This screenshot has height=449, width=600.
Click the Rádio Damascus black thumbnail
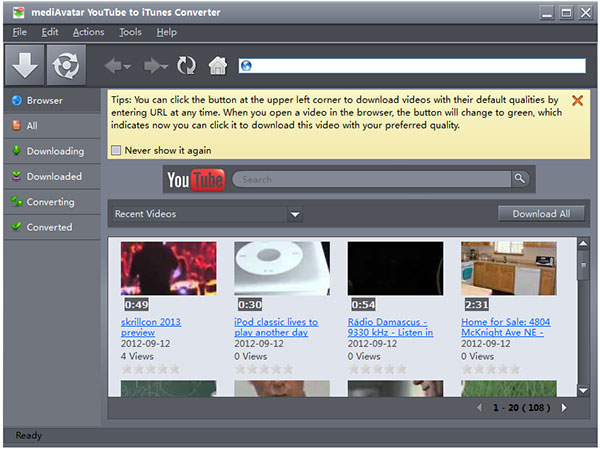[x=395, y=268]
